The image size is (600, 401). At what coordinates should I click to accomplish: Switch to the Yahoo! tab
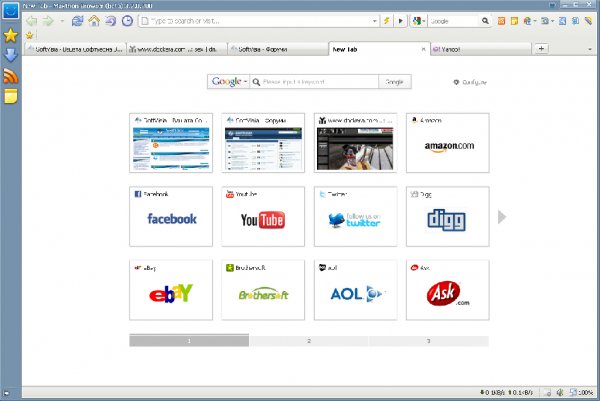481,49
